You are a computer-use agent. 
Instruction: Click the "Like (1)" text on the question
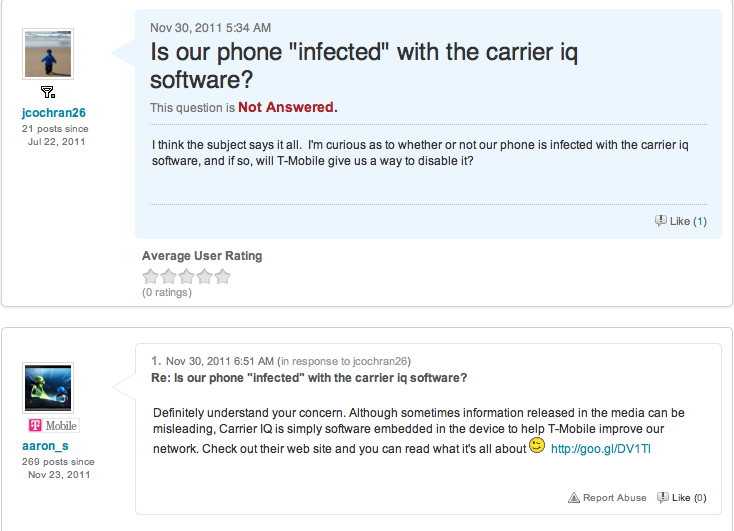(x=688, y=221)
